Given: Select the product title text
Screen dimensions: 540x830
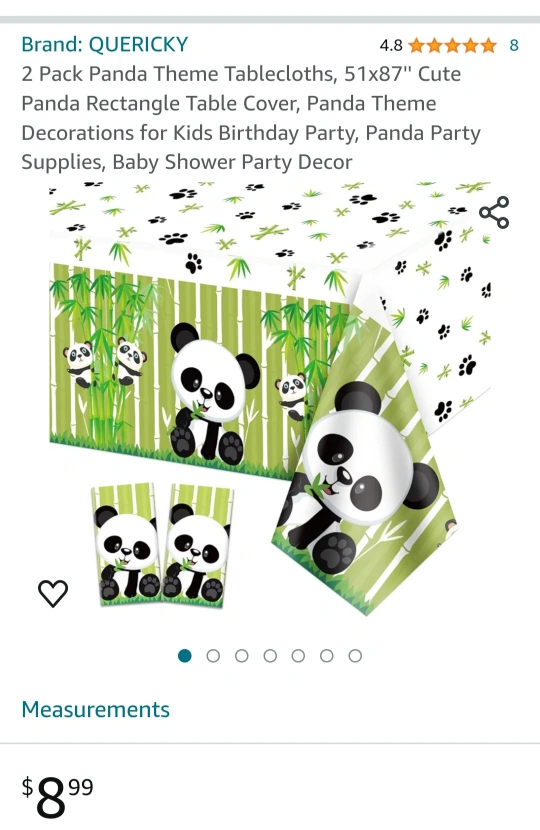Looking at the screenshot, I should coord(251,118).
